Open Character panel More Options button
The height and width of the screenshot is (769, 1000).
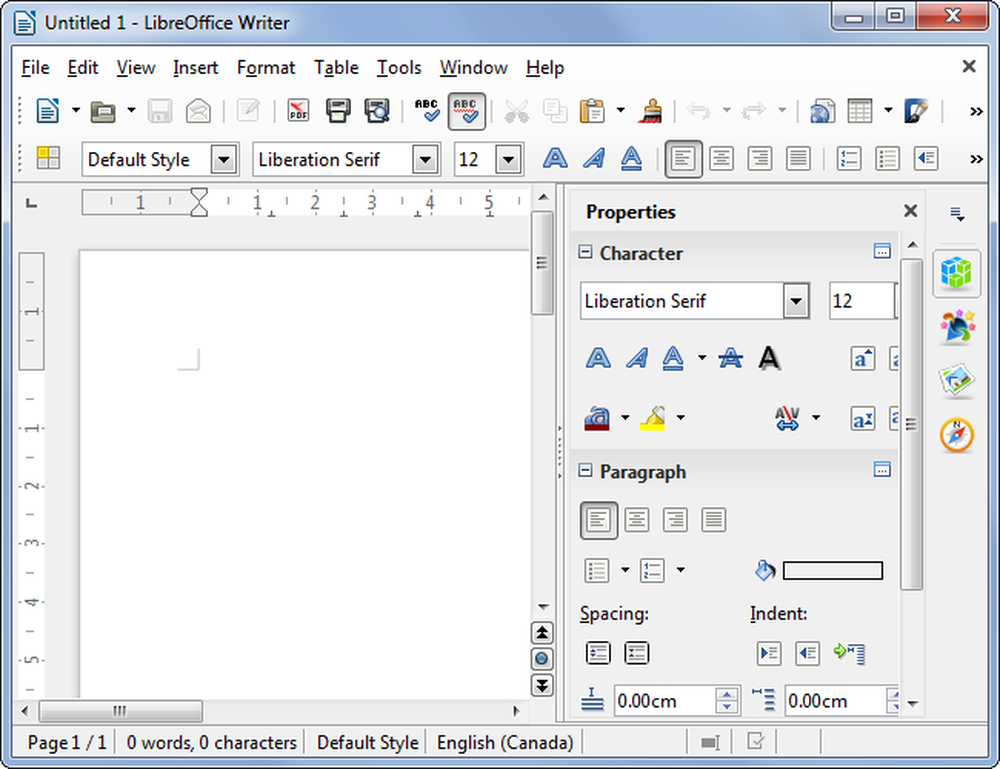882,251
